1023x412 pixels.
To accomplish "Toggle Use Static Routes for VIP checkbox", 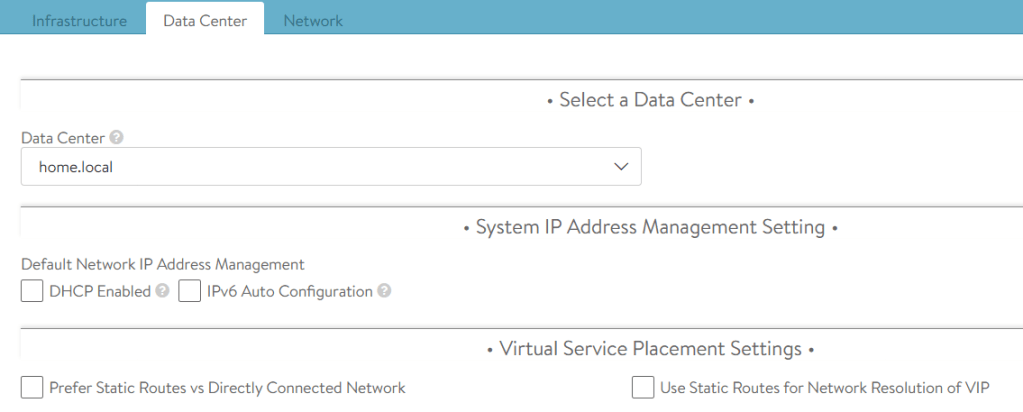I will [643, 387].
